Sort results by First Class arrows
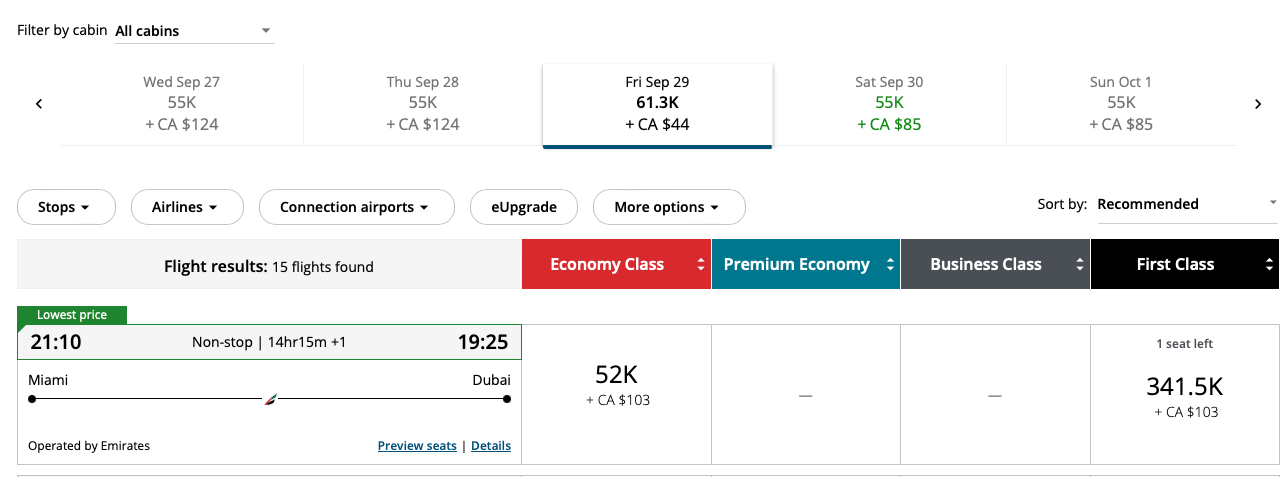The image size is (1288, 477). (1269, 265)
